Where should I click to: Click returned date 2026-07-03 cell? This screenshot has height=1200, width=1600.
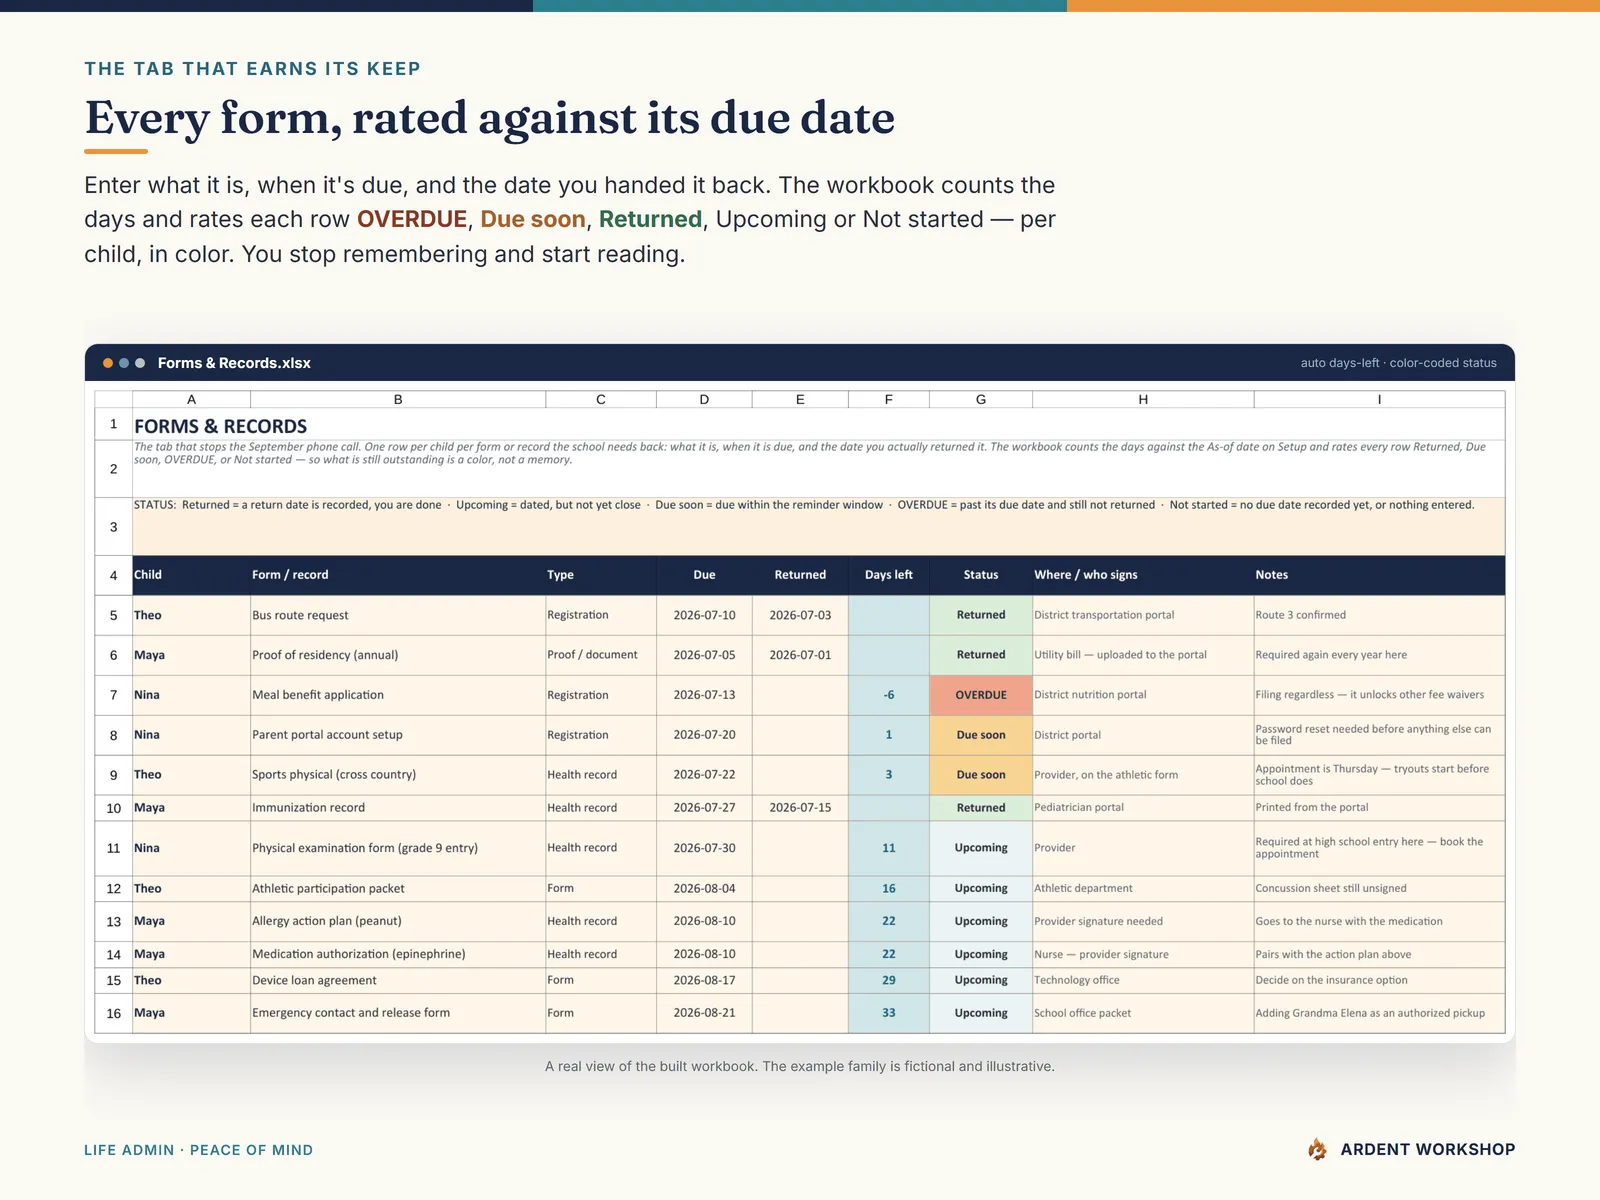[x=800, y=615]
